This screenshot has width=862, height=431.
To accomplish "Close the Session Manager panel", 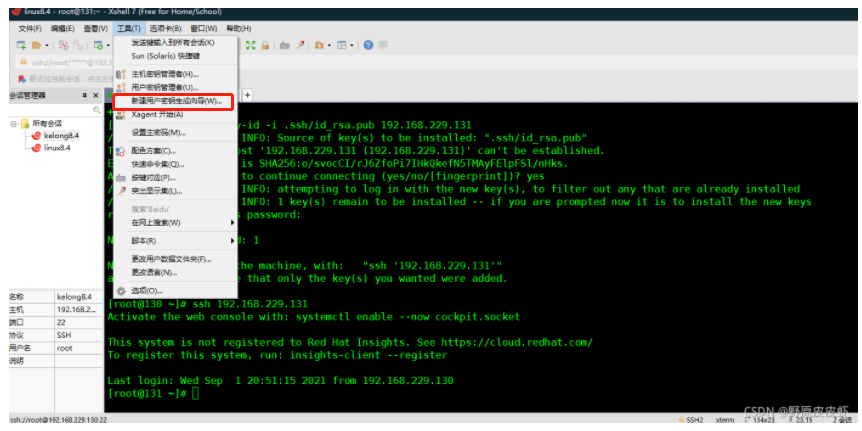I will coord(96,95).
